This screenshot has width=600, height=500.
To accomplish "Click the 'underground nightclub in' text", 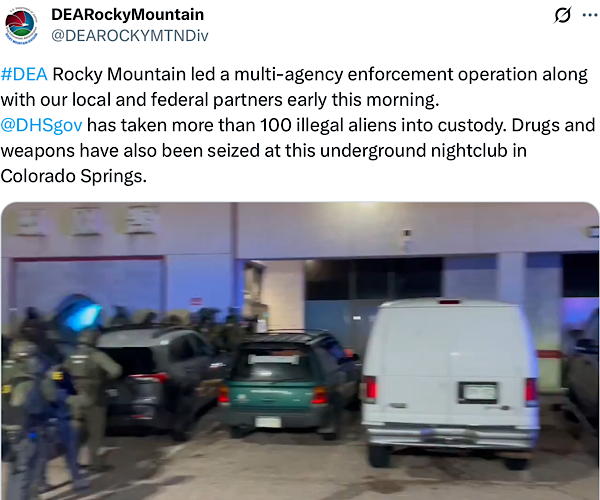I will (423, 151).
